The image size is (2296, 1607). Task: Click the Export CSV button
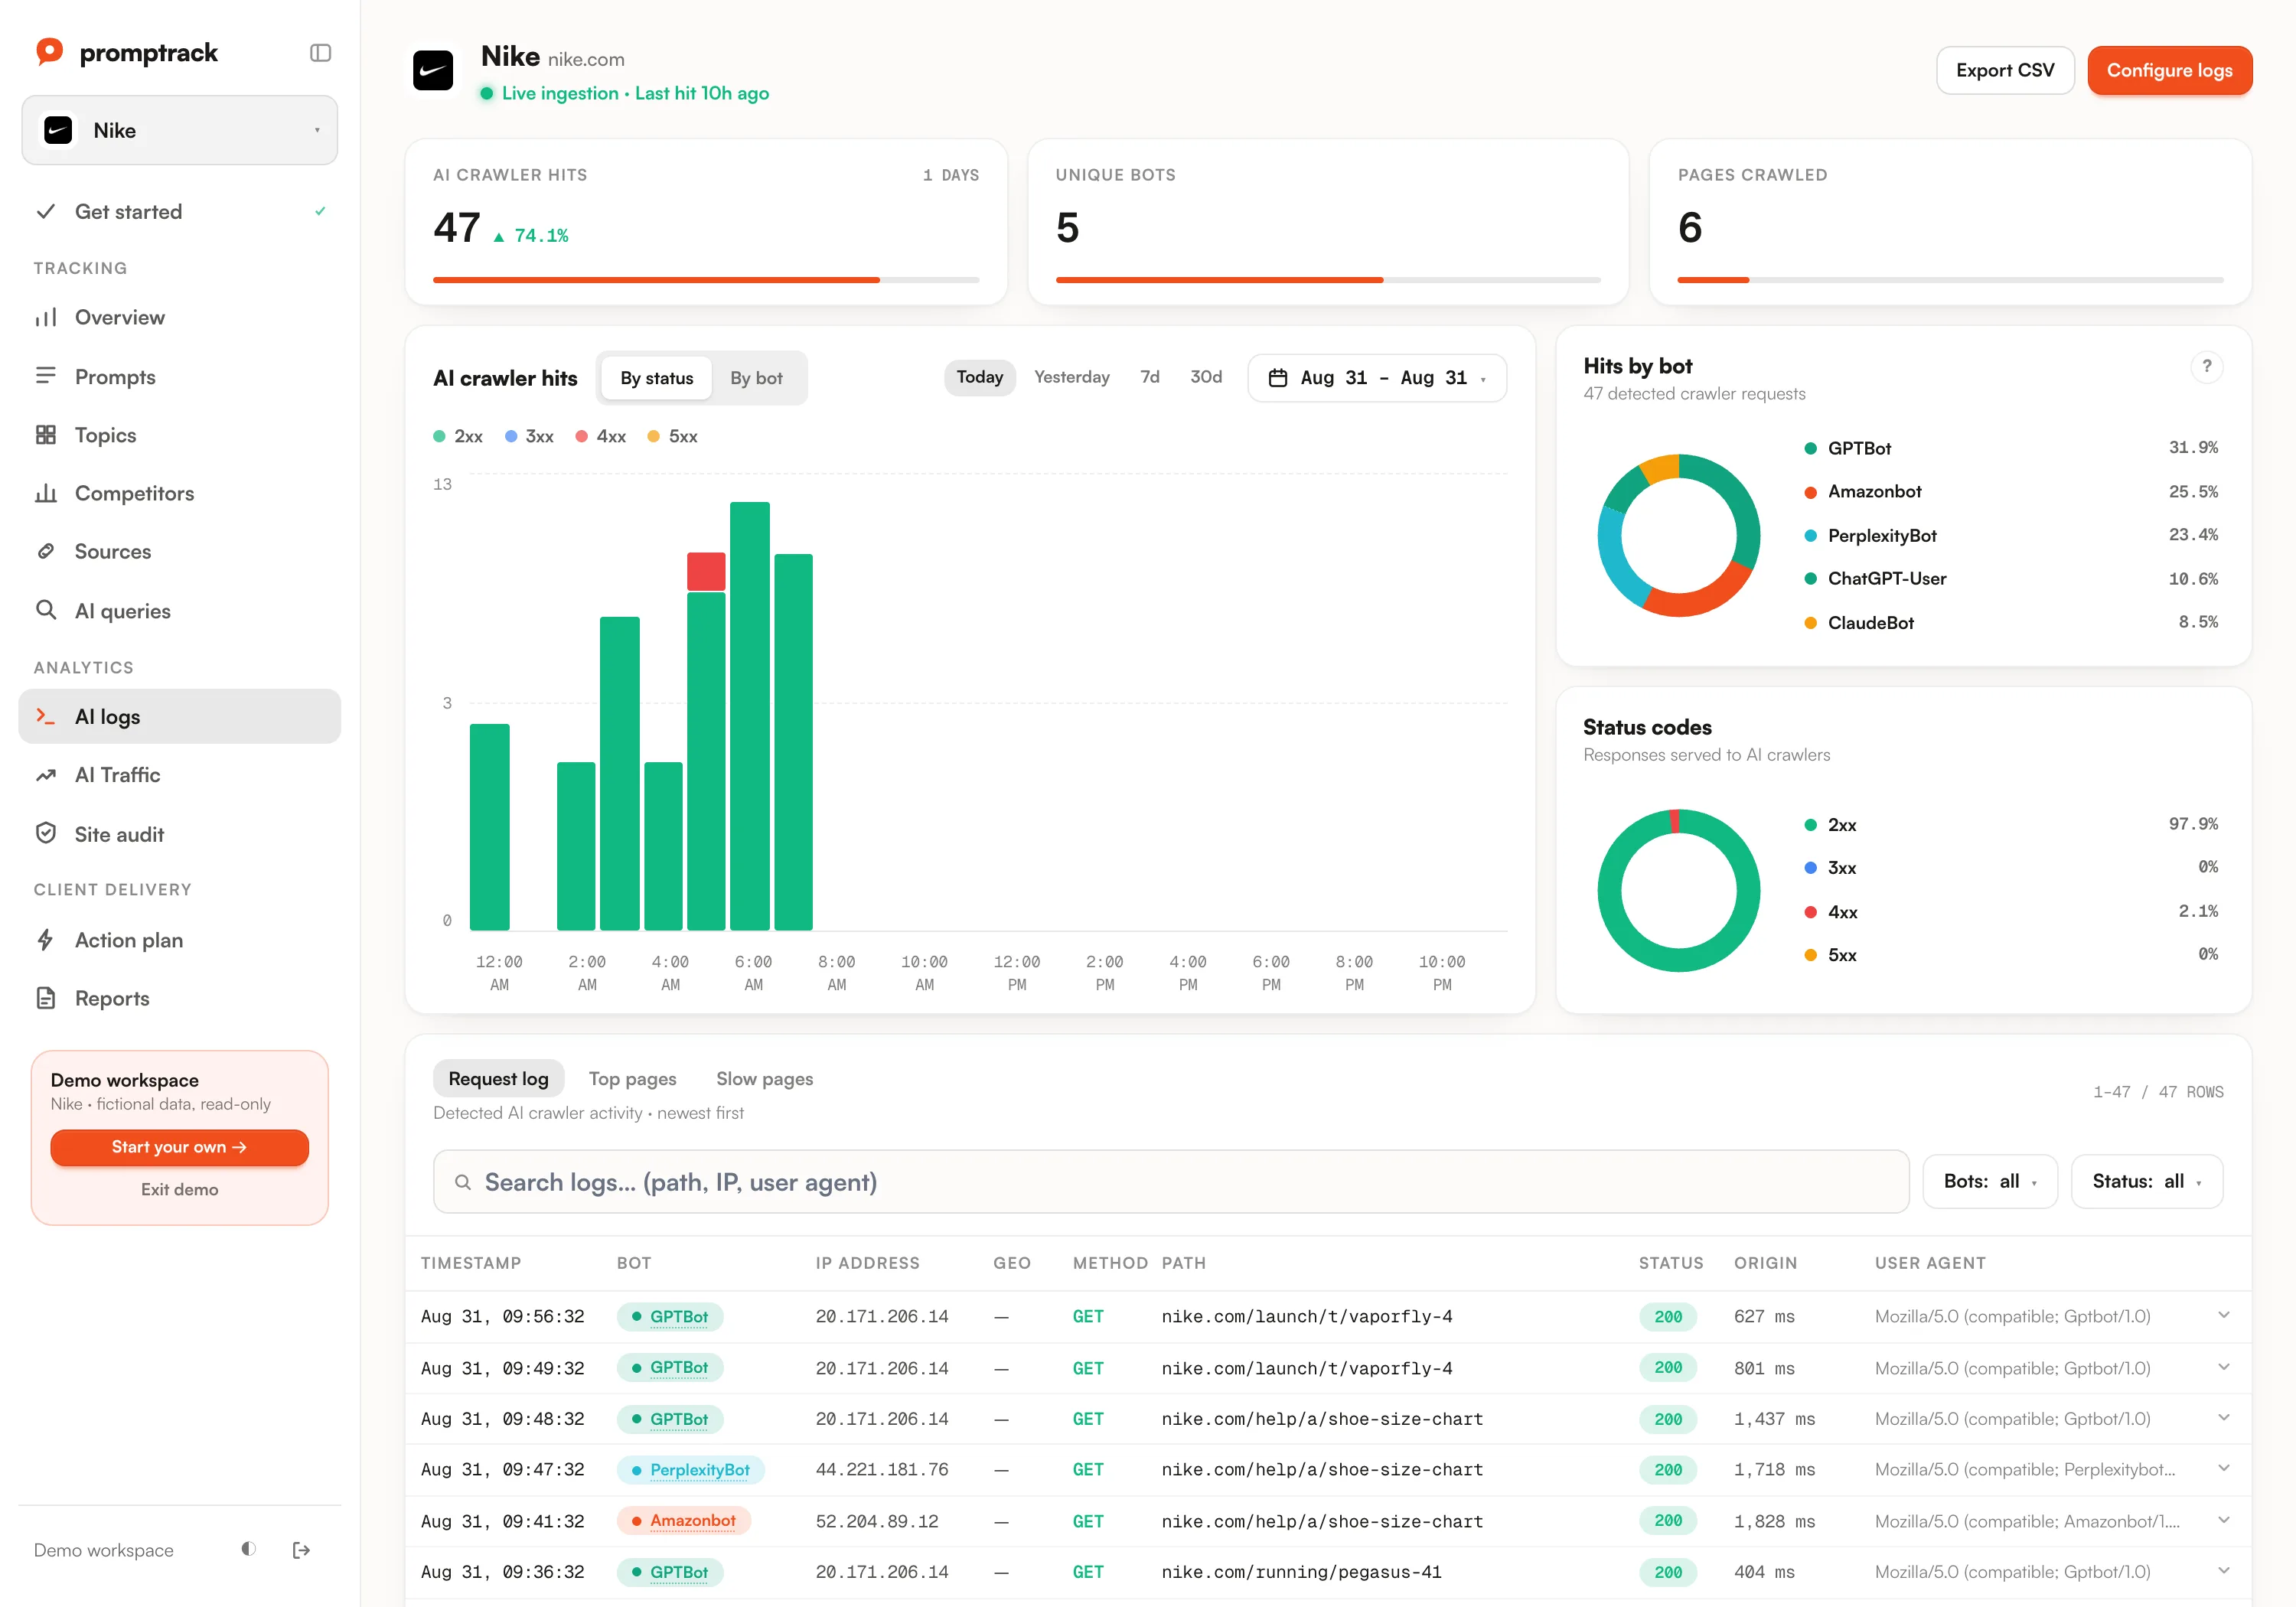(2005, 70)
